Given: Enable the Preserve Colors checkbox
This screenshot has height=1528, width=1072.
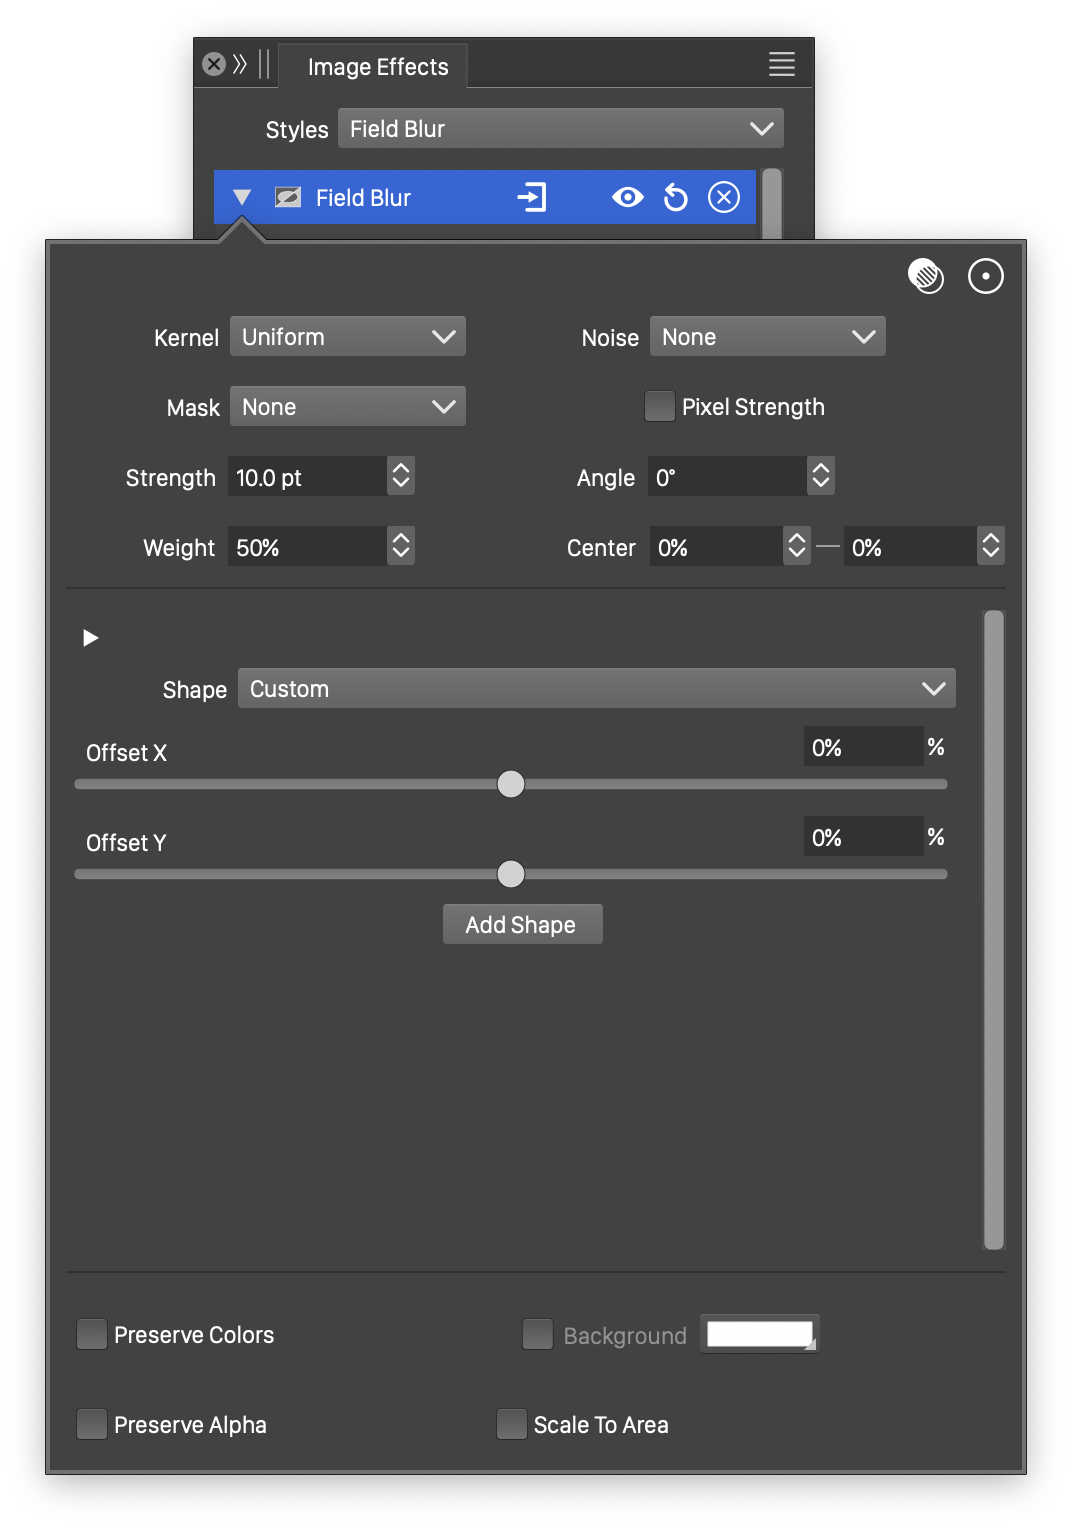Looking at the screenshot, I should pyautogui.click(x=92, y=1334).
